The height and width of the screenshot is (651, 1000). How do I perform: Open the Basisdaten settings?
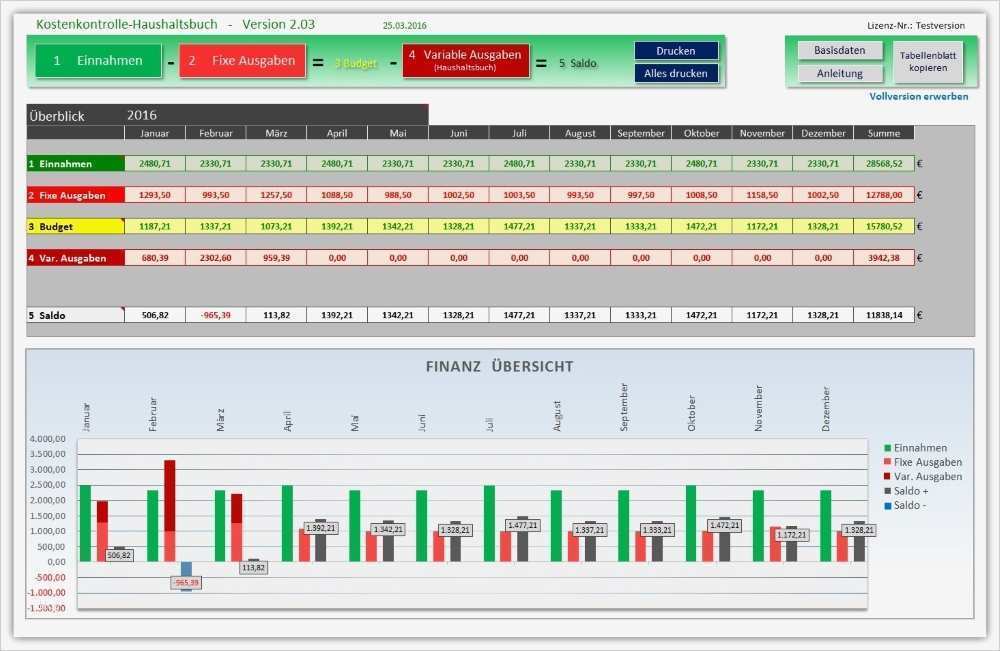(838, 48)
